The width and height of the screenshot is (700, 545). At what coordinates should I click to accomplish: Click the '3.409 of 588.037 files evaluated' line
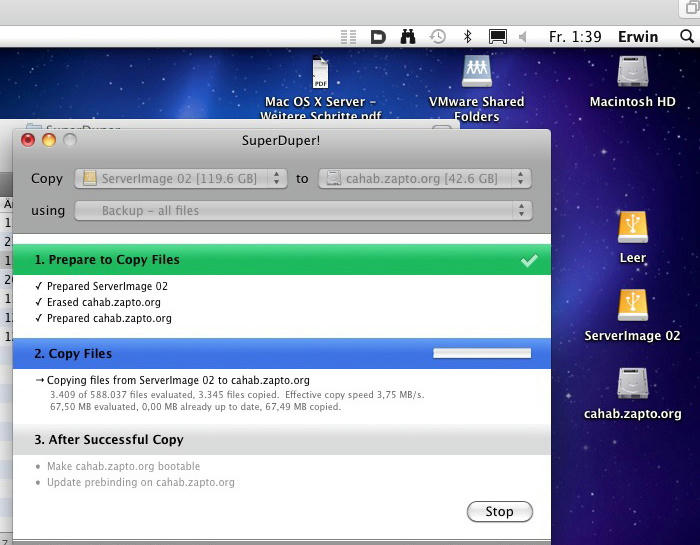(237, 395)
